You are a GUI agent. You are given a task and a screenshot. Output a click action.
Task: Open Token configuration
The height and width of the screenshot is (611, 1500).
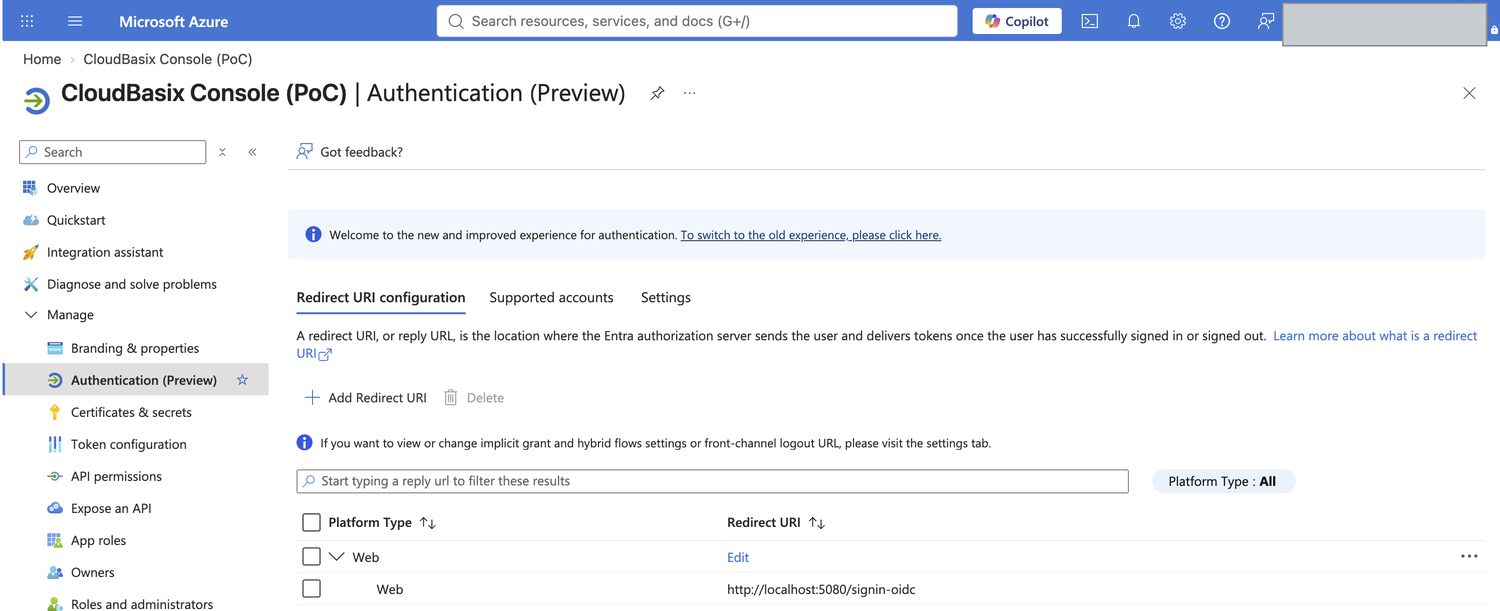(x=129, y=444)
